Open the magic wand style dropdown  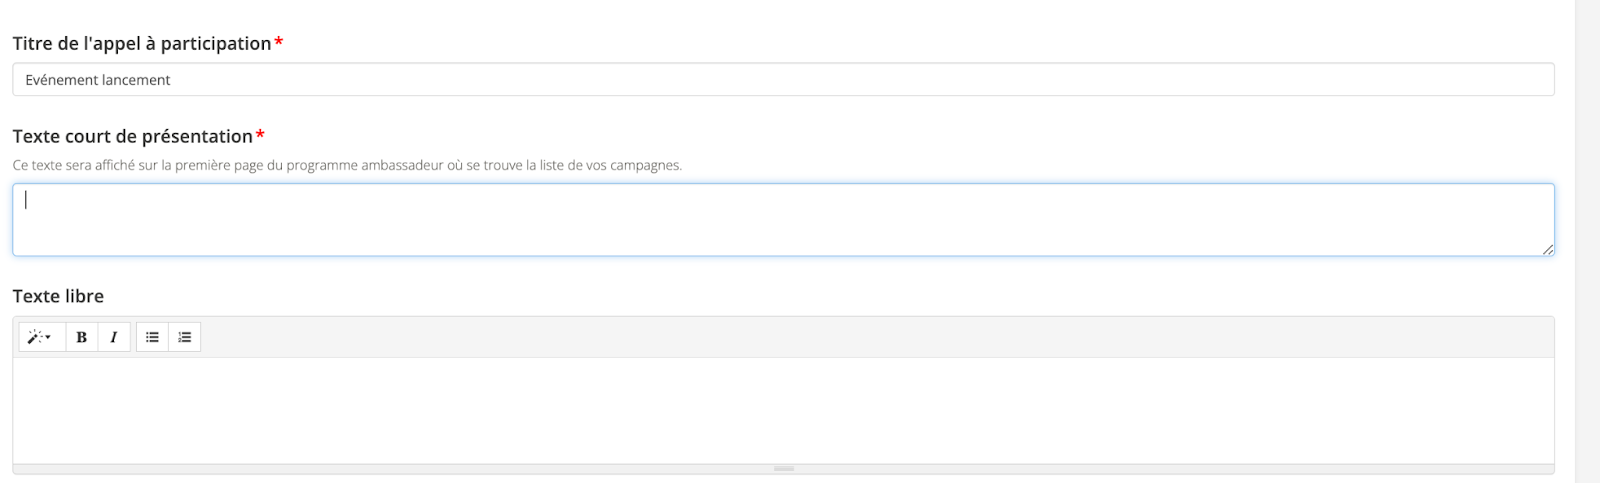[x=41, y=337]
